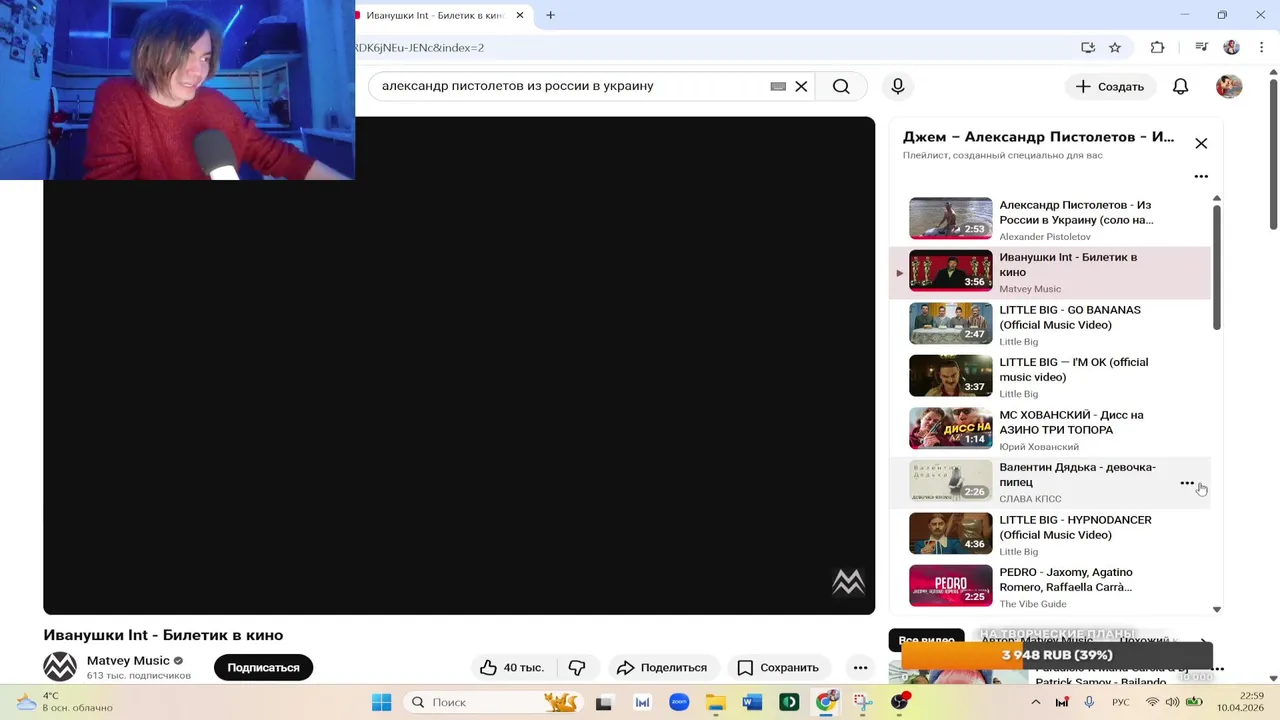Close the Иванушки Int browser tab
1280x720 pixels.
coord(520,15)
